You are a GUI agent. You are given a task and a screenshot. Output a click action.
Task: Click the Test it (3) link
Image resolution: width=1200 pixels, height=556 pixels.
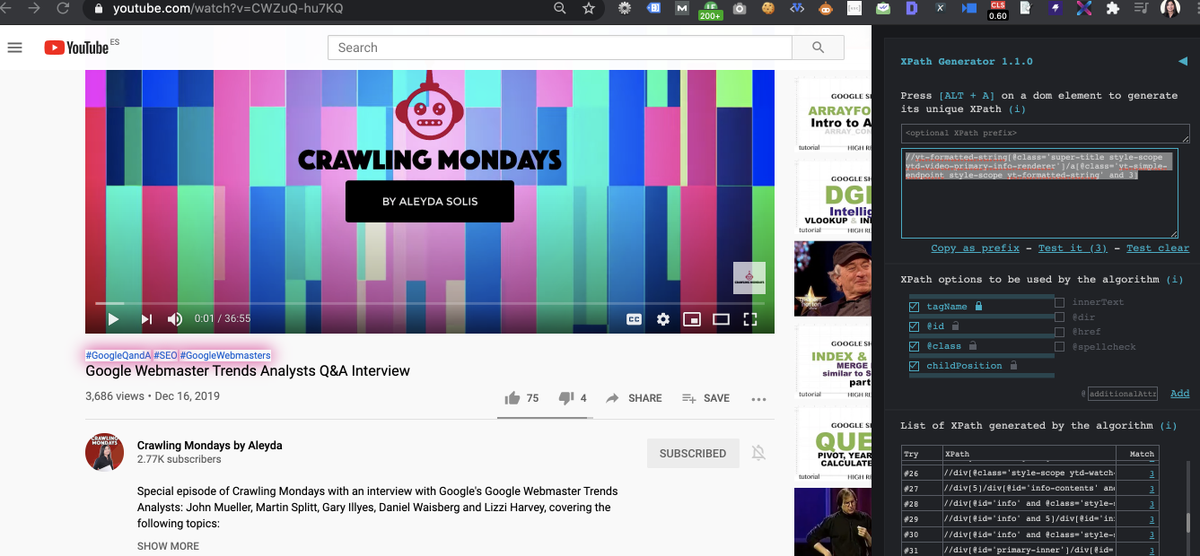pos(1072,248)
